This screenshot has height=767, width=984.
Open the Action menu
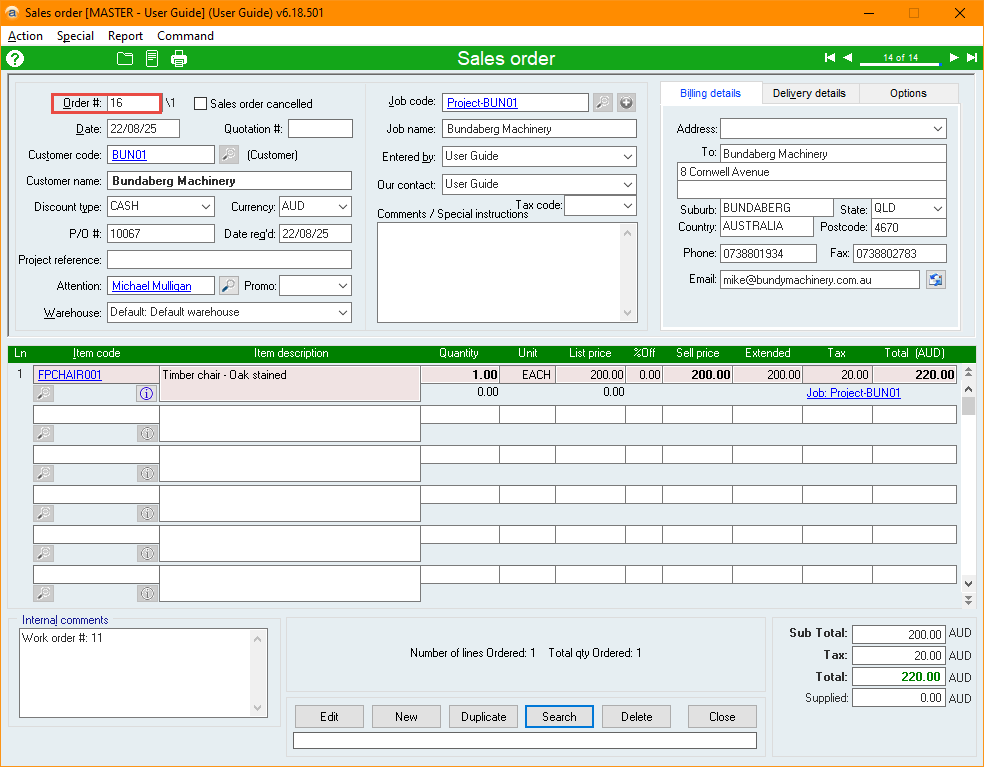pyautogui.click(x=25, y=36)
